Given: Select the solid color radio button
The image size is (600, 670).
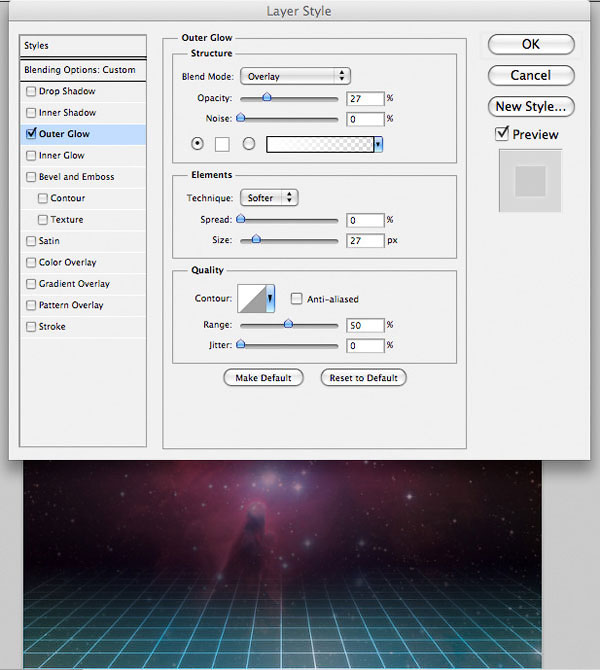Looking at the screenshot, I should [x=197, y=144].
